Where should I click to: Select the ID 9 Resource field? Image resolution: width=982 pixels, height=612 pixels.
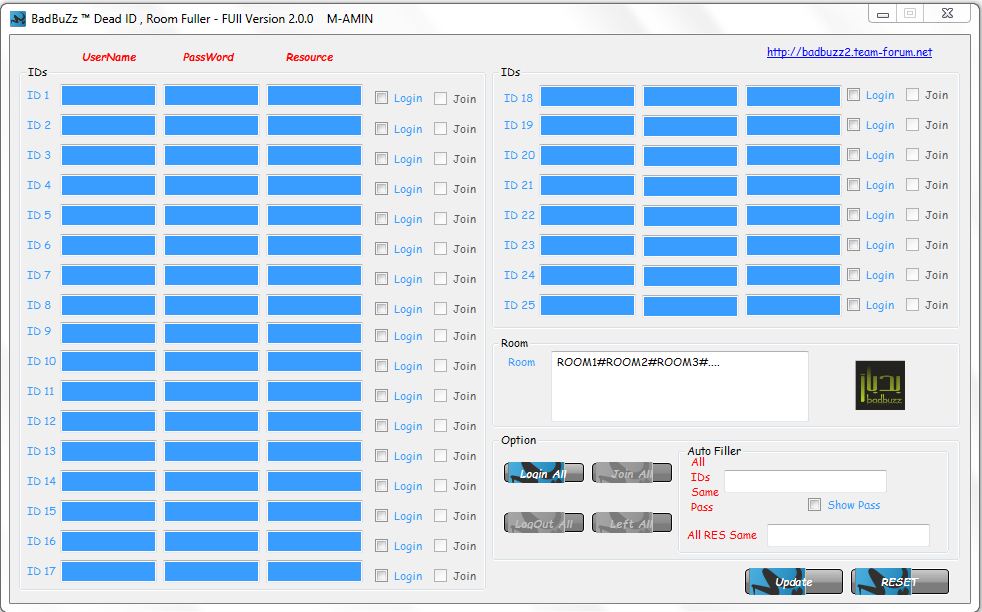[x=314, y=333]
